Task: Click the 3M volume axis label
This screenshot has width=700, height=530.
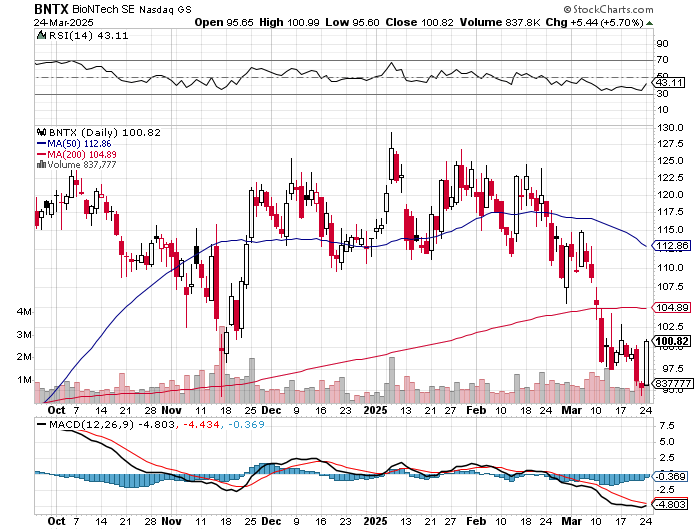Action: tap(24, 335)
